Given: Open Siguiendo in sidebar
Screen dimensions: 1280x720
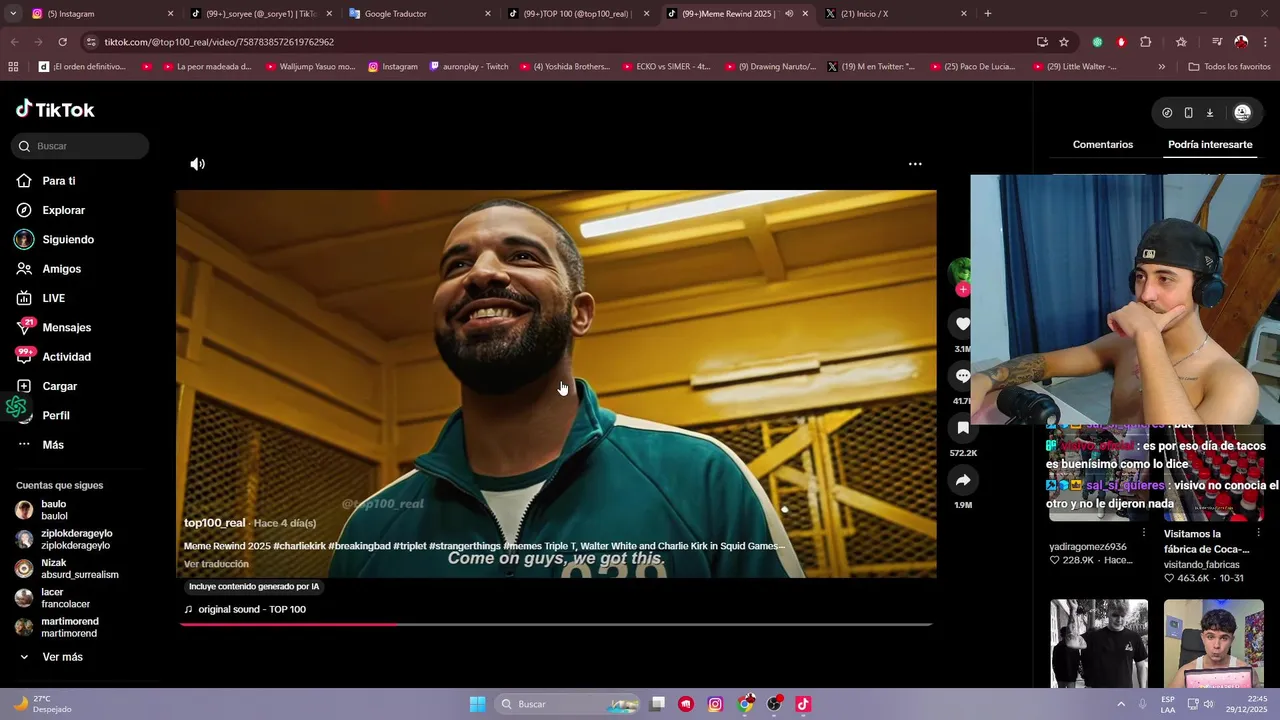Looking at the screenshot, I should (68, 240).
